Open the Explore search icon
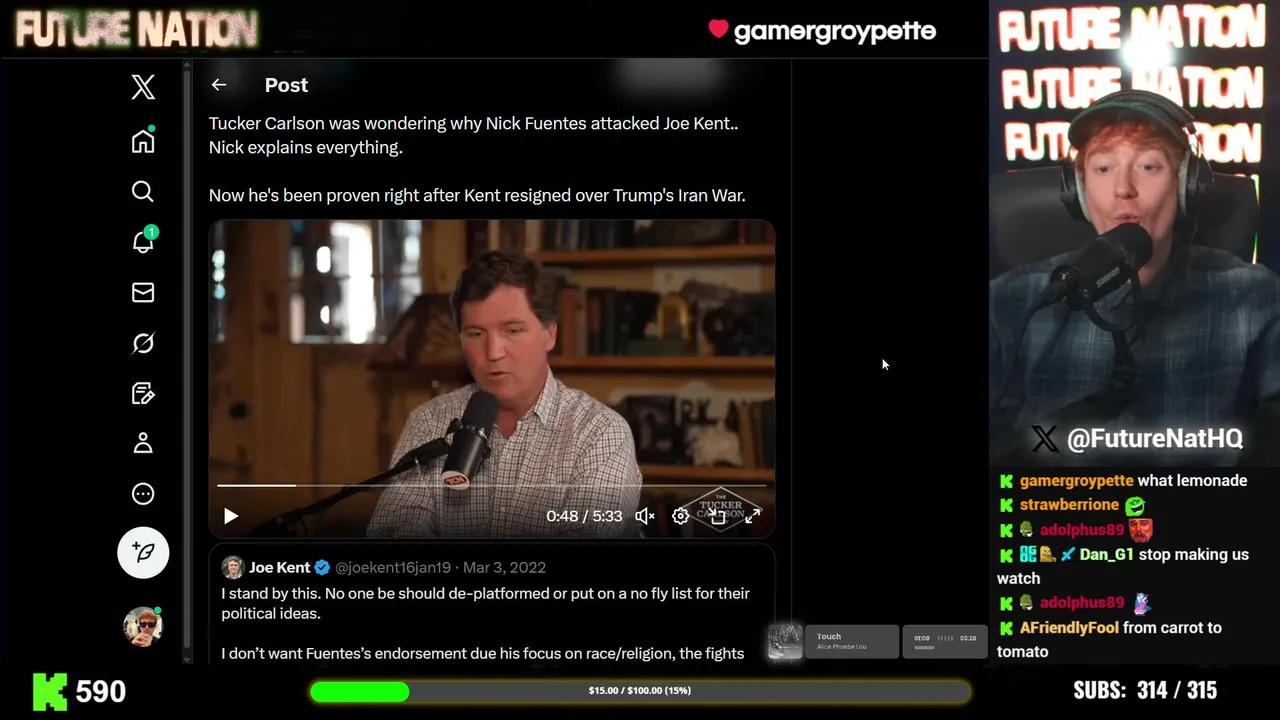 143,191
